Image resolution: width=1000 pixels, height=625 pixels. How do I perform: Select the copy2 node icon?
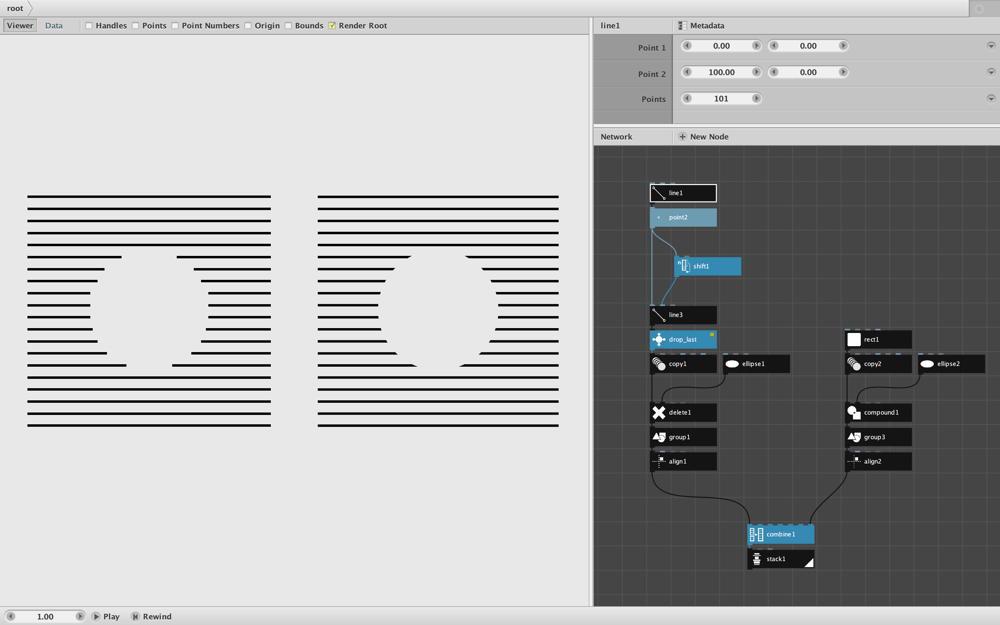(854, 364)
